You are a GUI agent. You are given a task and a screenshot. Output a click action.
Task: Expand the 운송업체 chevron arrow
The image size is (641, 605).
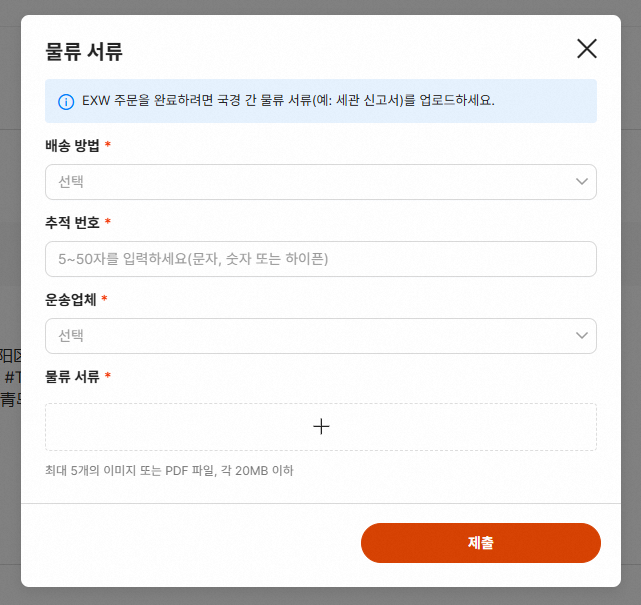(x=582, y=336)
